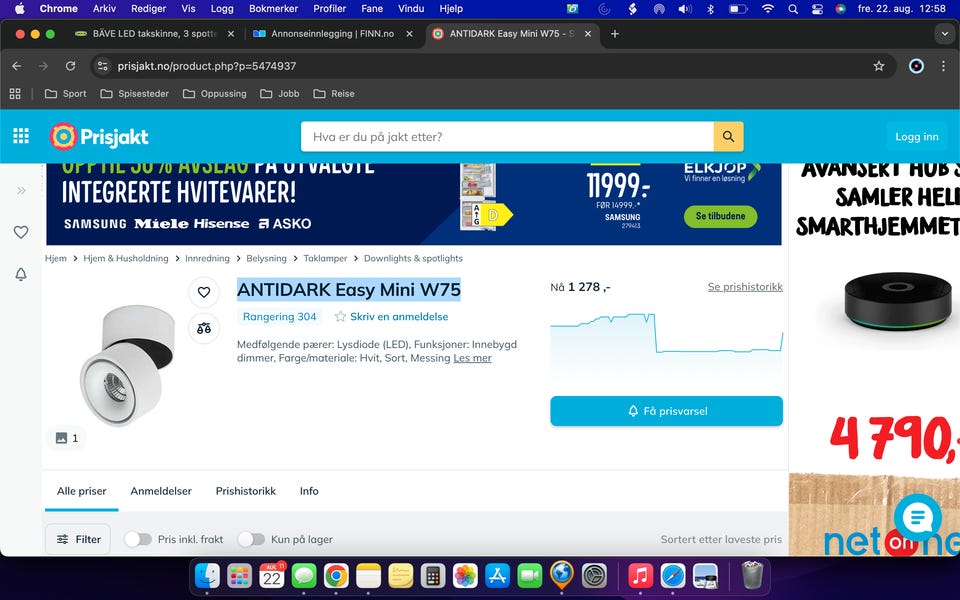Image resolution: width=960 pixels, height=600 pixels.
Task: Click the Chrome profile avatar icon
Action: click(916, 66)
